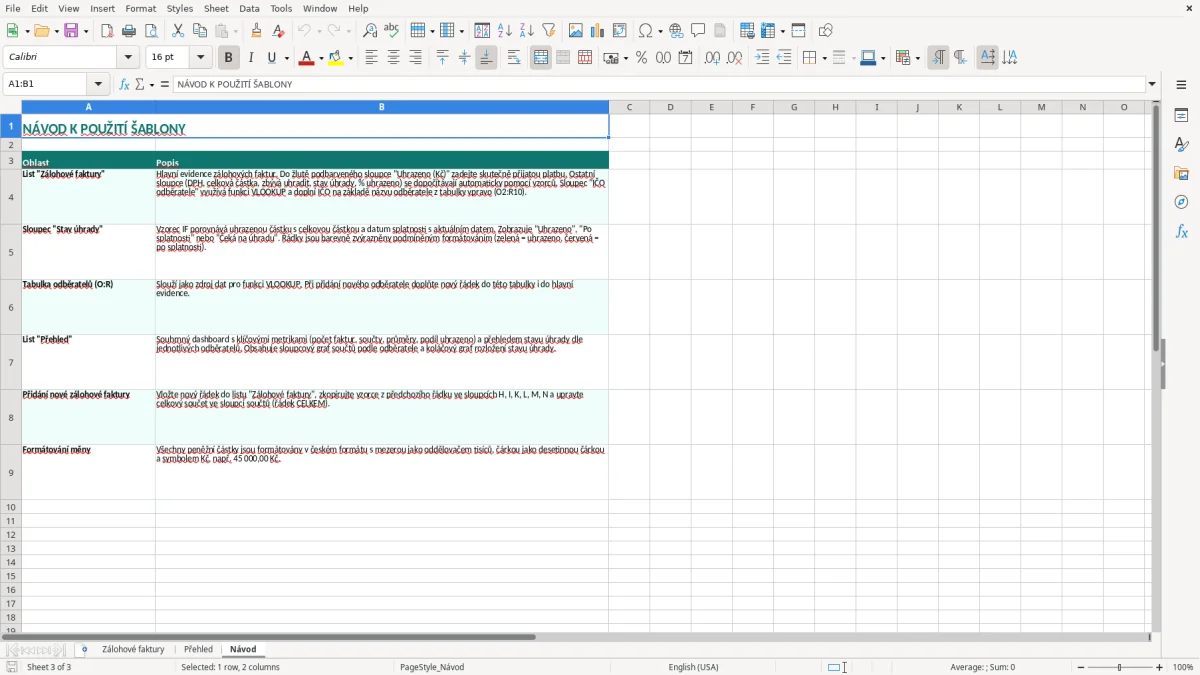The image size is (1200, 675).
Task: Toggle Bold formatting
Action: [x=228, y=58]
